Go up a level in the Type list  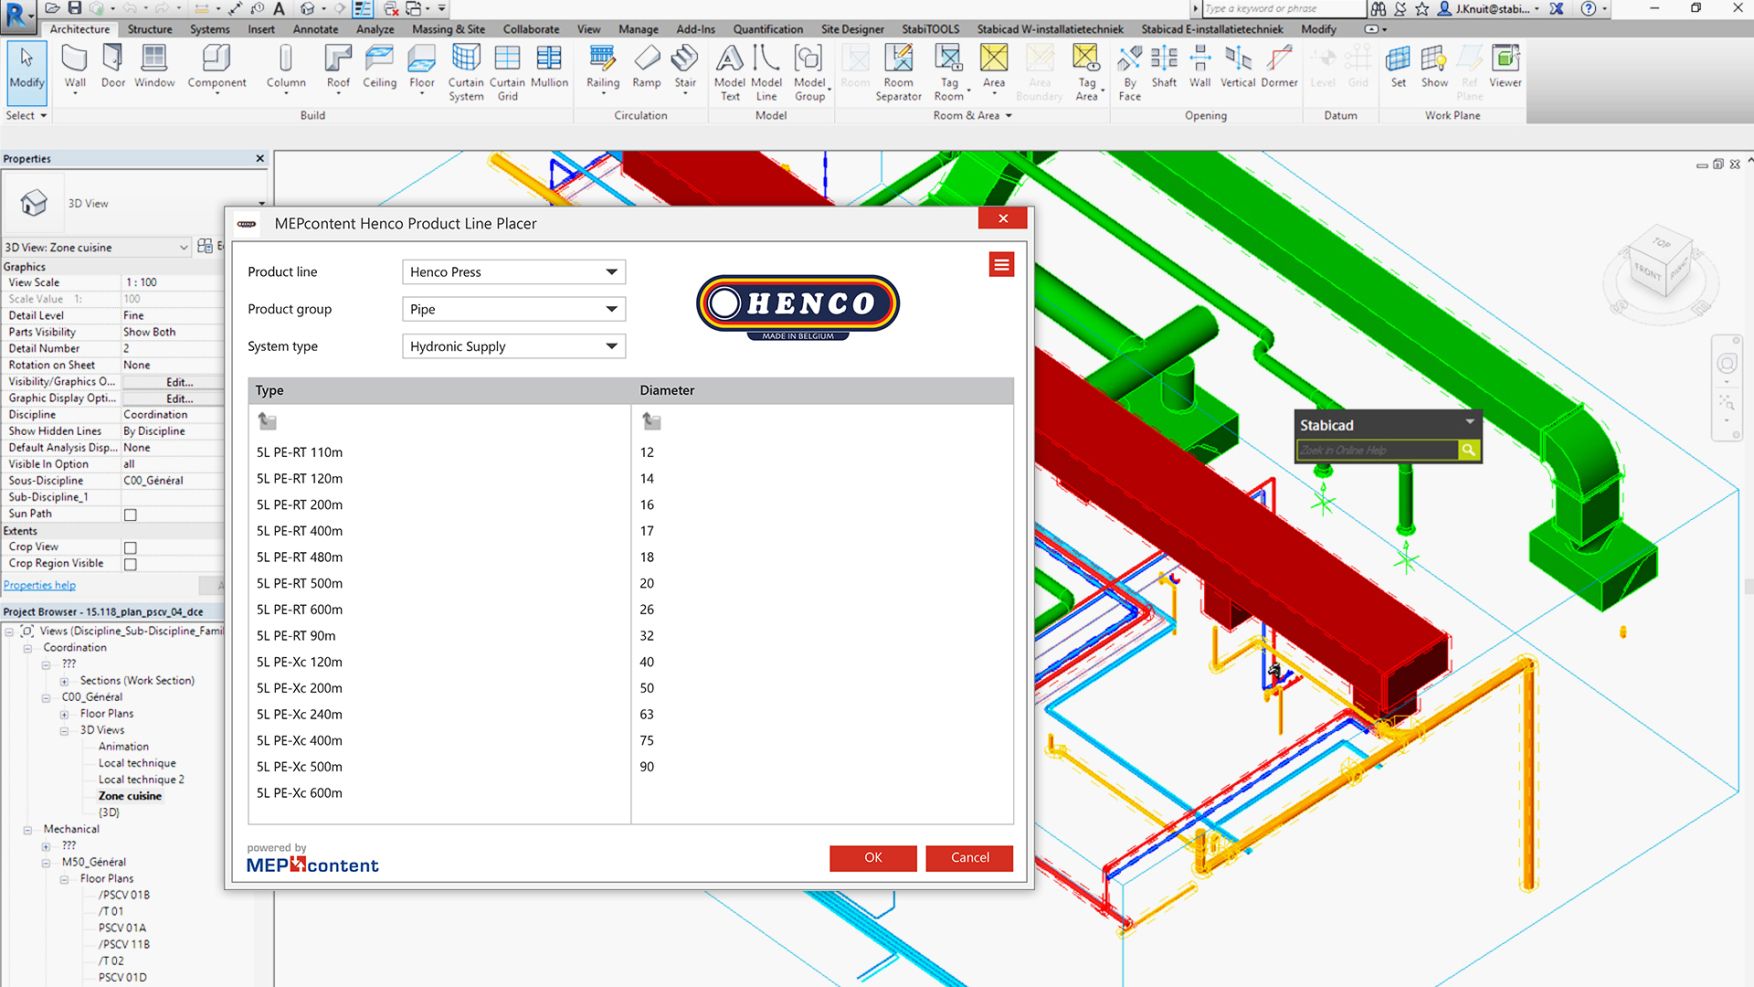tap(267, 421)
